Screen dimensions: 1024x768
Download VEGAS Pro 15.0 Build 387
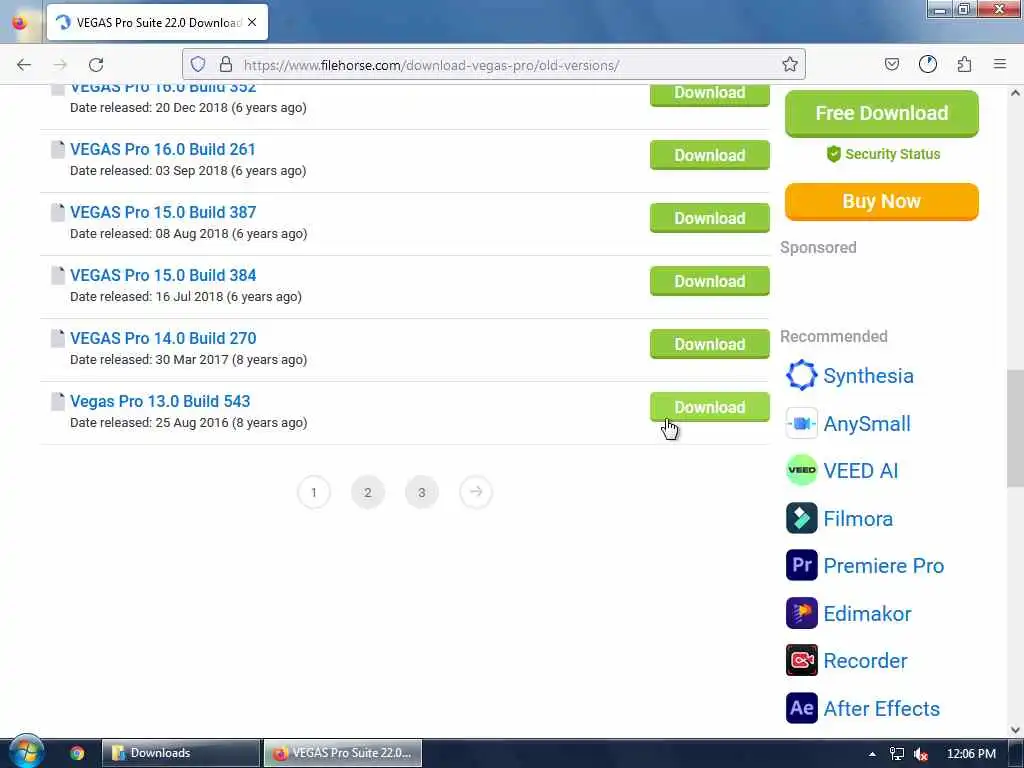coord(709,218)
